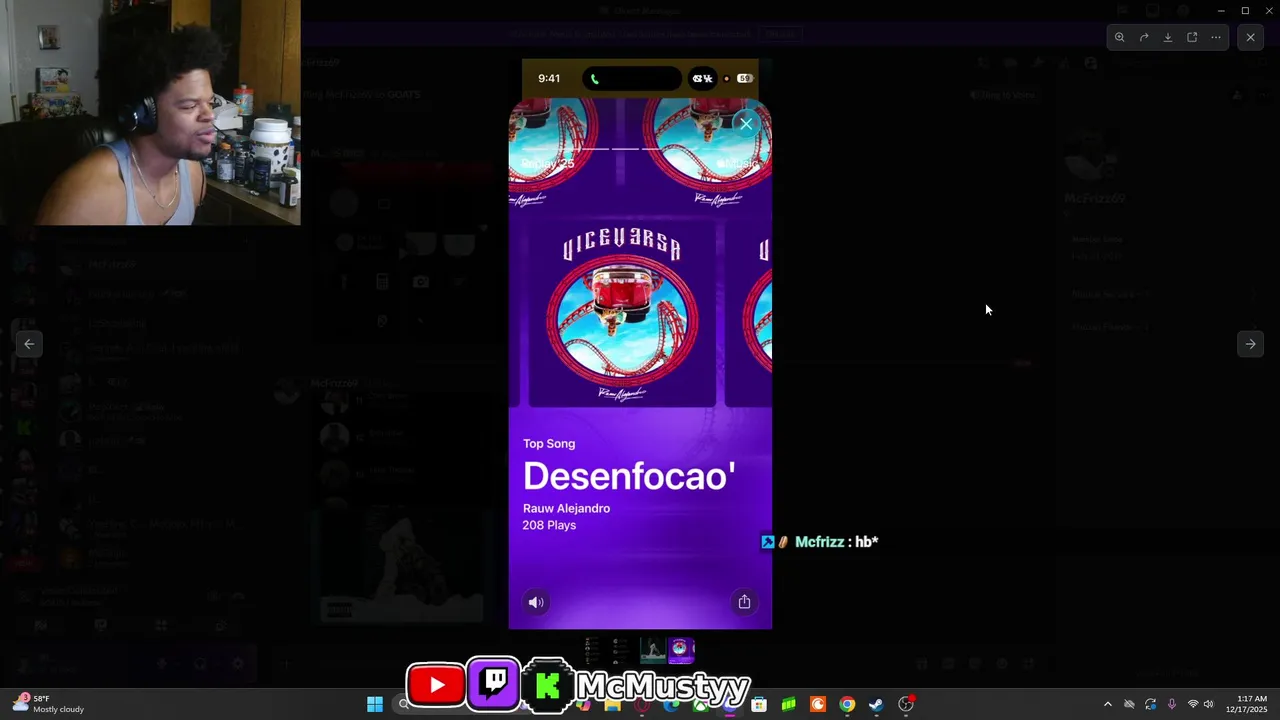The width and height of the screenshot is (1280, 720).
Task: Zoom in on the image viewer
Action: [x=1119, y=37]
